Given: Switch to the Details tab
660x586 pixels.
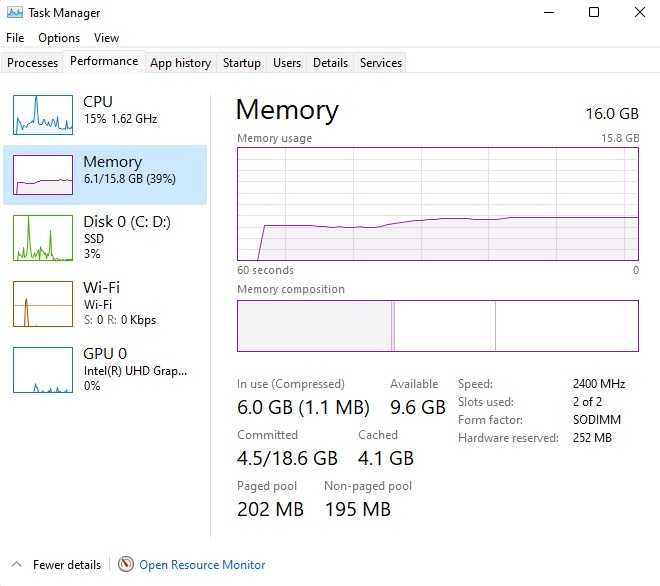Looking at the screenshot, I should point(330,63).
